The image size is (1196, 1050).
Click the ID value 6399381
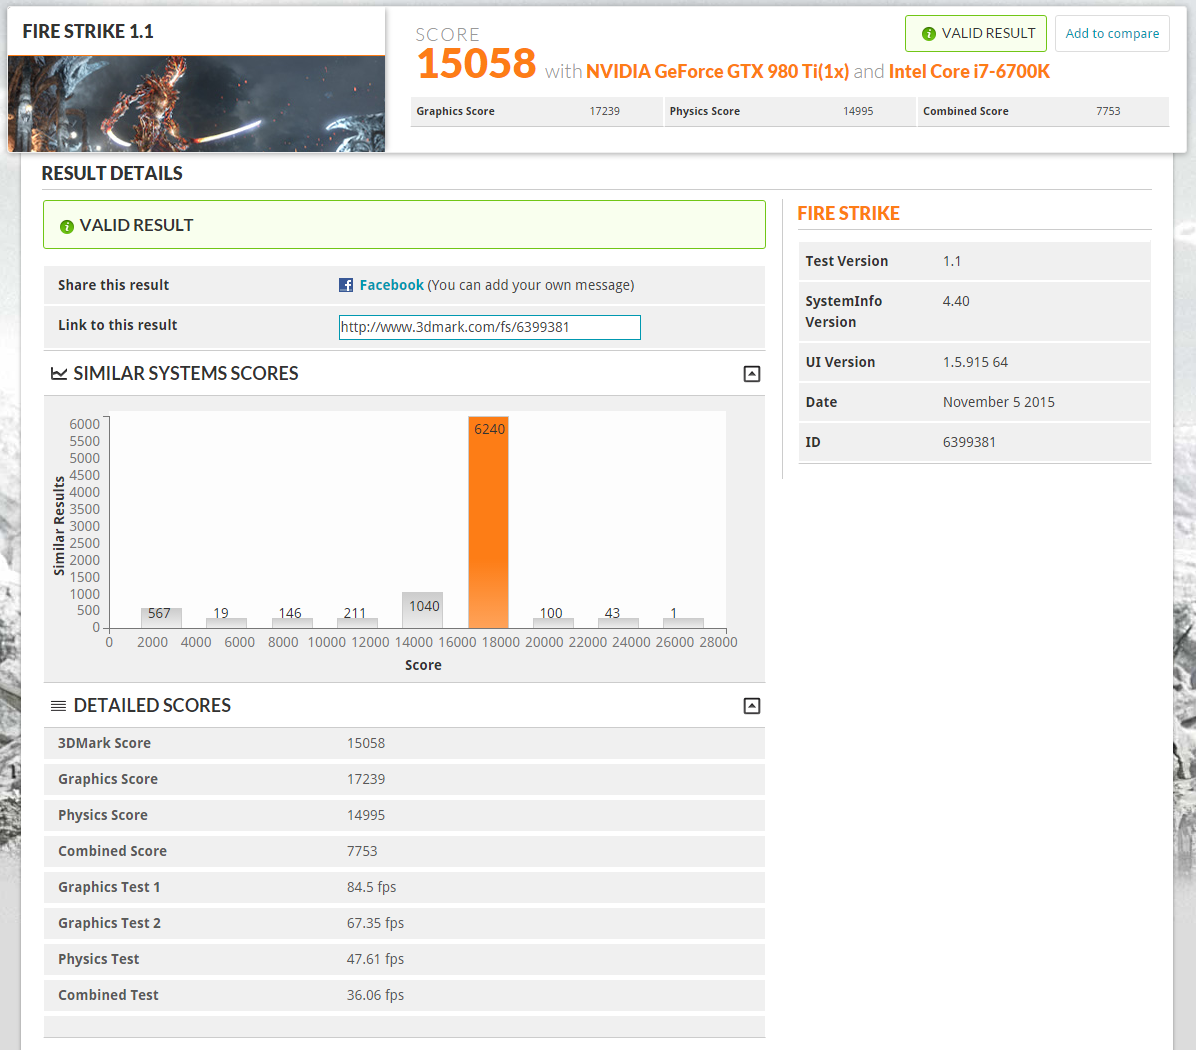pyautogui.click(x=969, y=442)
